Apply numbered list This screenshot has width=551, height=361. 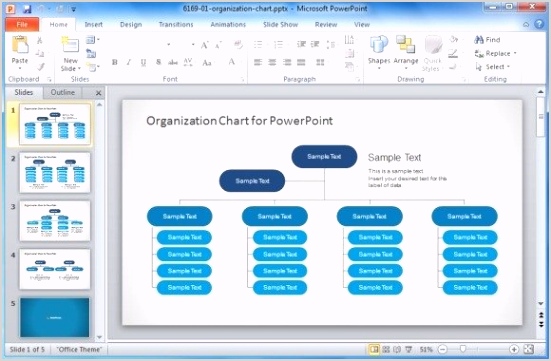pyautogui.click(x=278, y=44)
